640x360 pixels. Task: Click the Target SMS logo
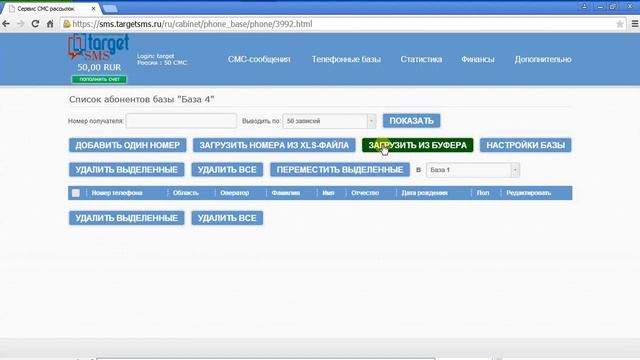pos(99,47)
